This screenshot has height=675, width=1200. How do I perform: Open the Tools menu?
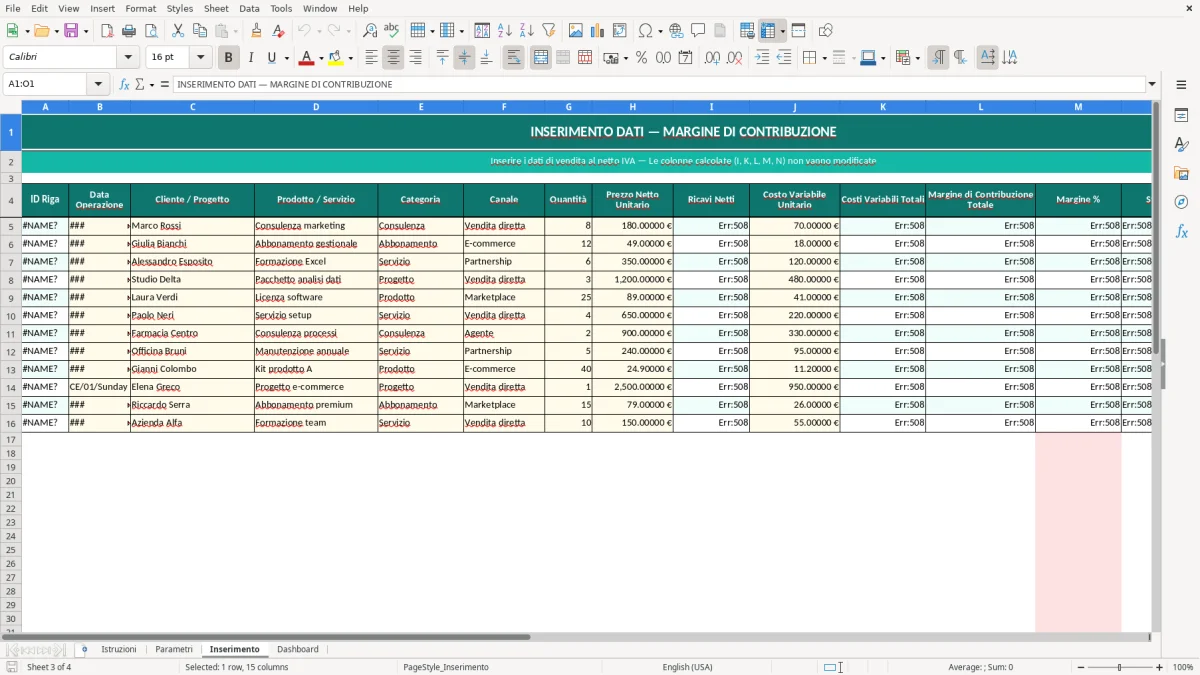[281, 8]
